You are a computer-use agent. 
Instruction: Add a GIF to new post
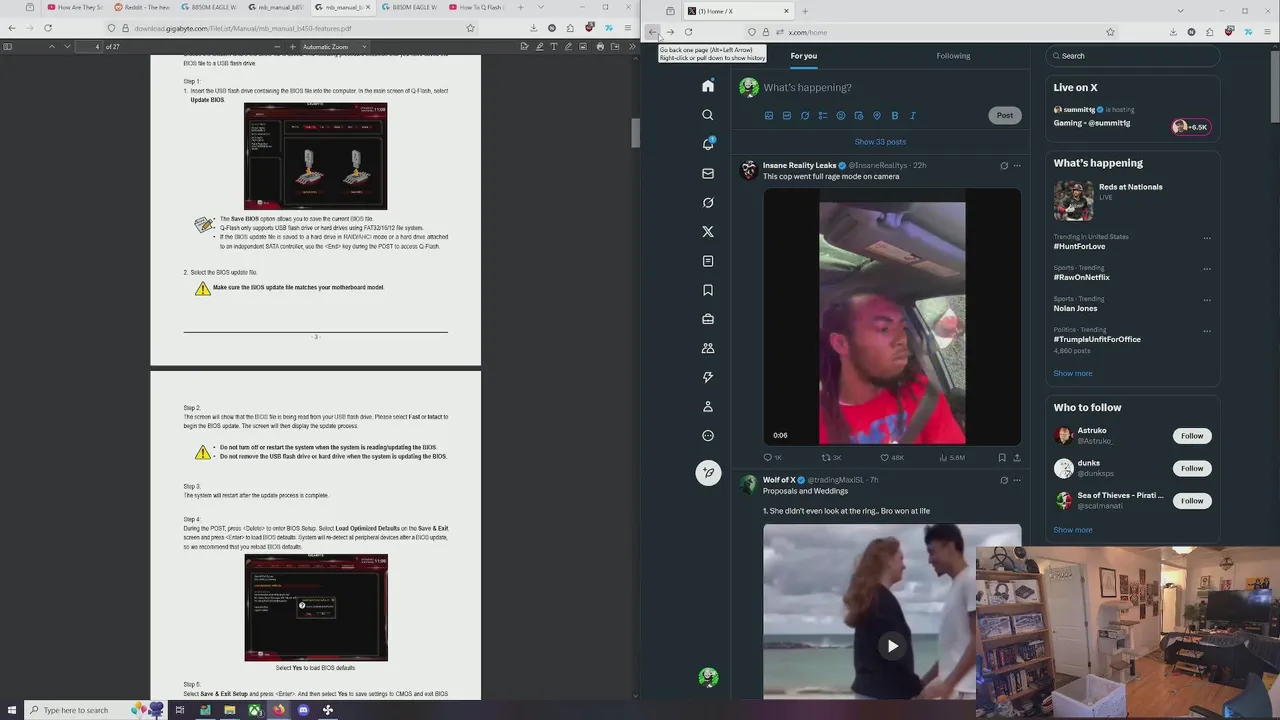coord(787,116)
